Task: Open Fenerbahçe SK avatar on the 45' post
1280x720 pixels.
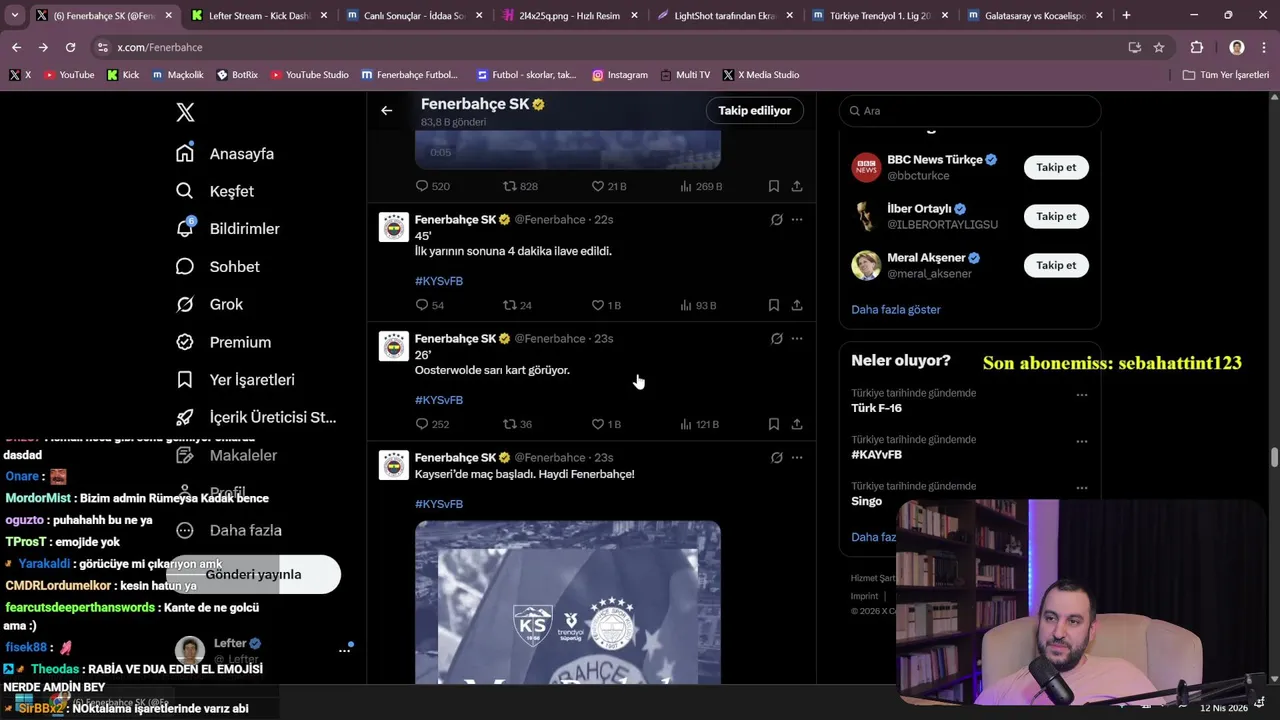Action: pyautogui.click(x=394, y=227)
